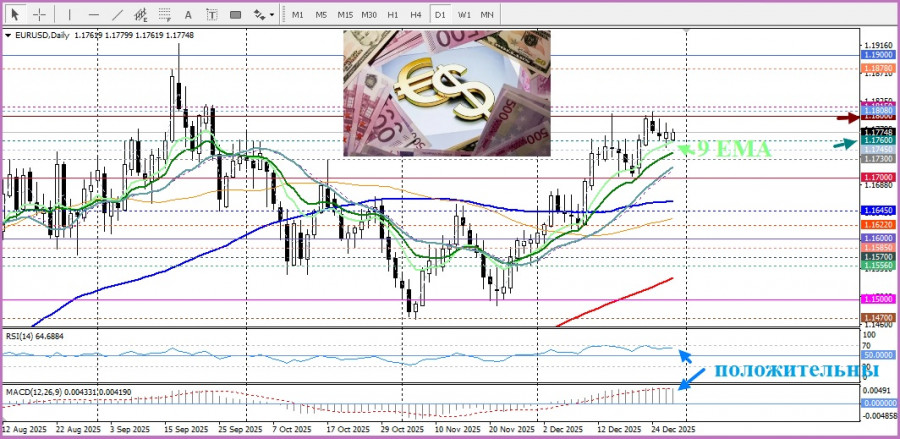Select the cursor arrow tool
This screenshot has width=900, height=439.
[15, 15]
